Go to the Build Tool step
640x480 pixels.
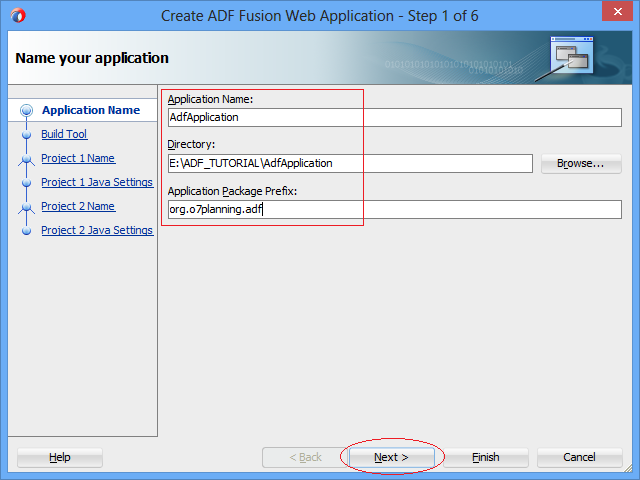tap(64, 134)
